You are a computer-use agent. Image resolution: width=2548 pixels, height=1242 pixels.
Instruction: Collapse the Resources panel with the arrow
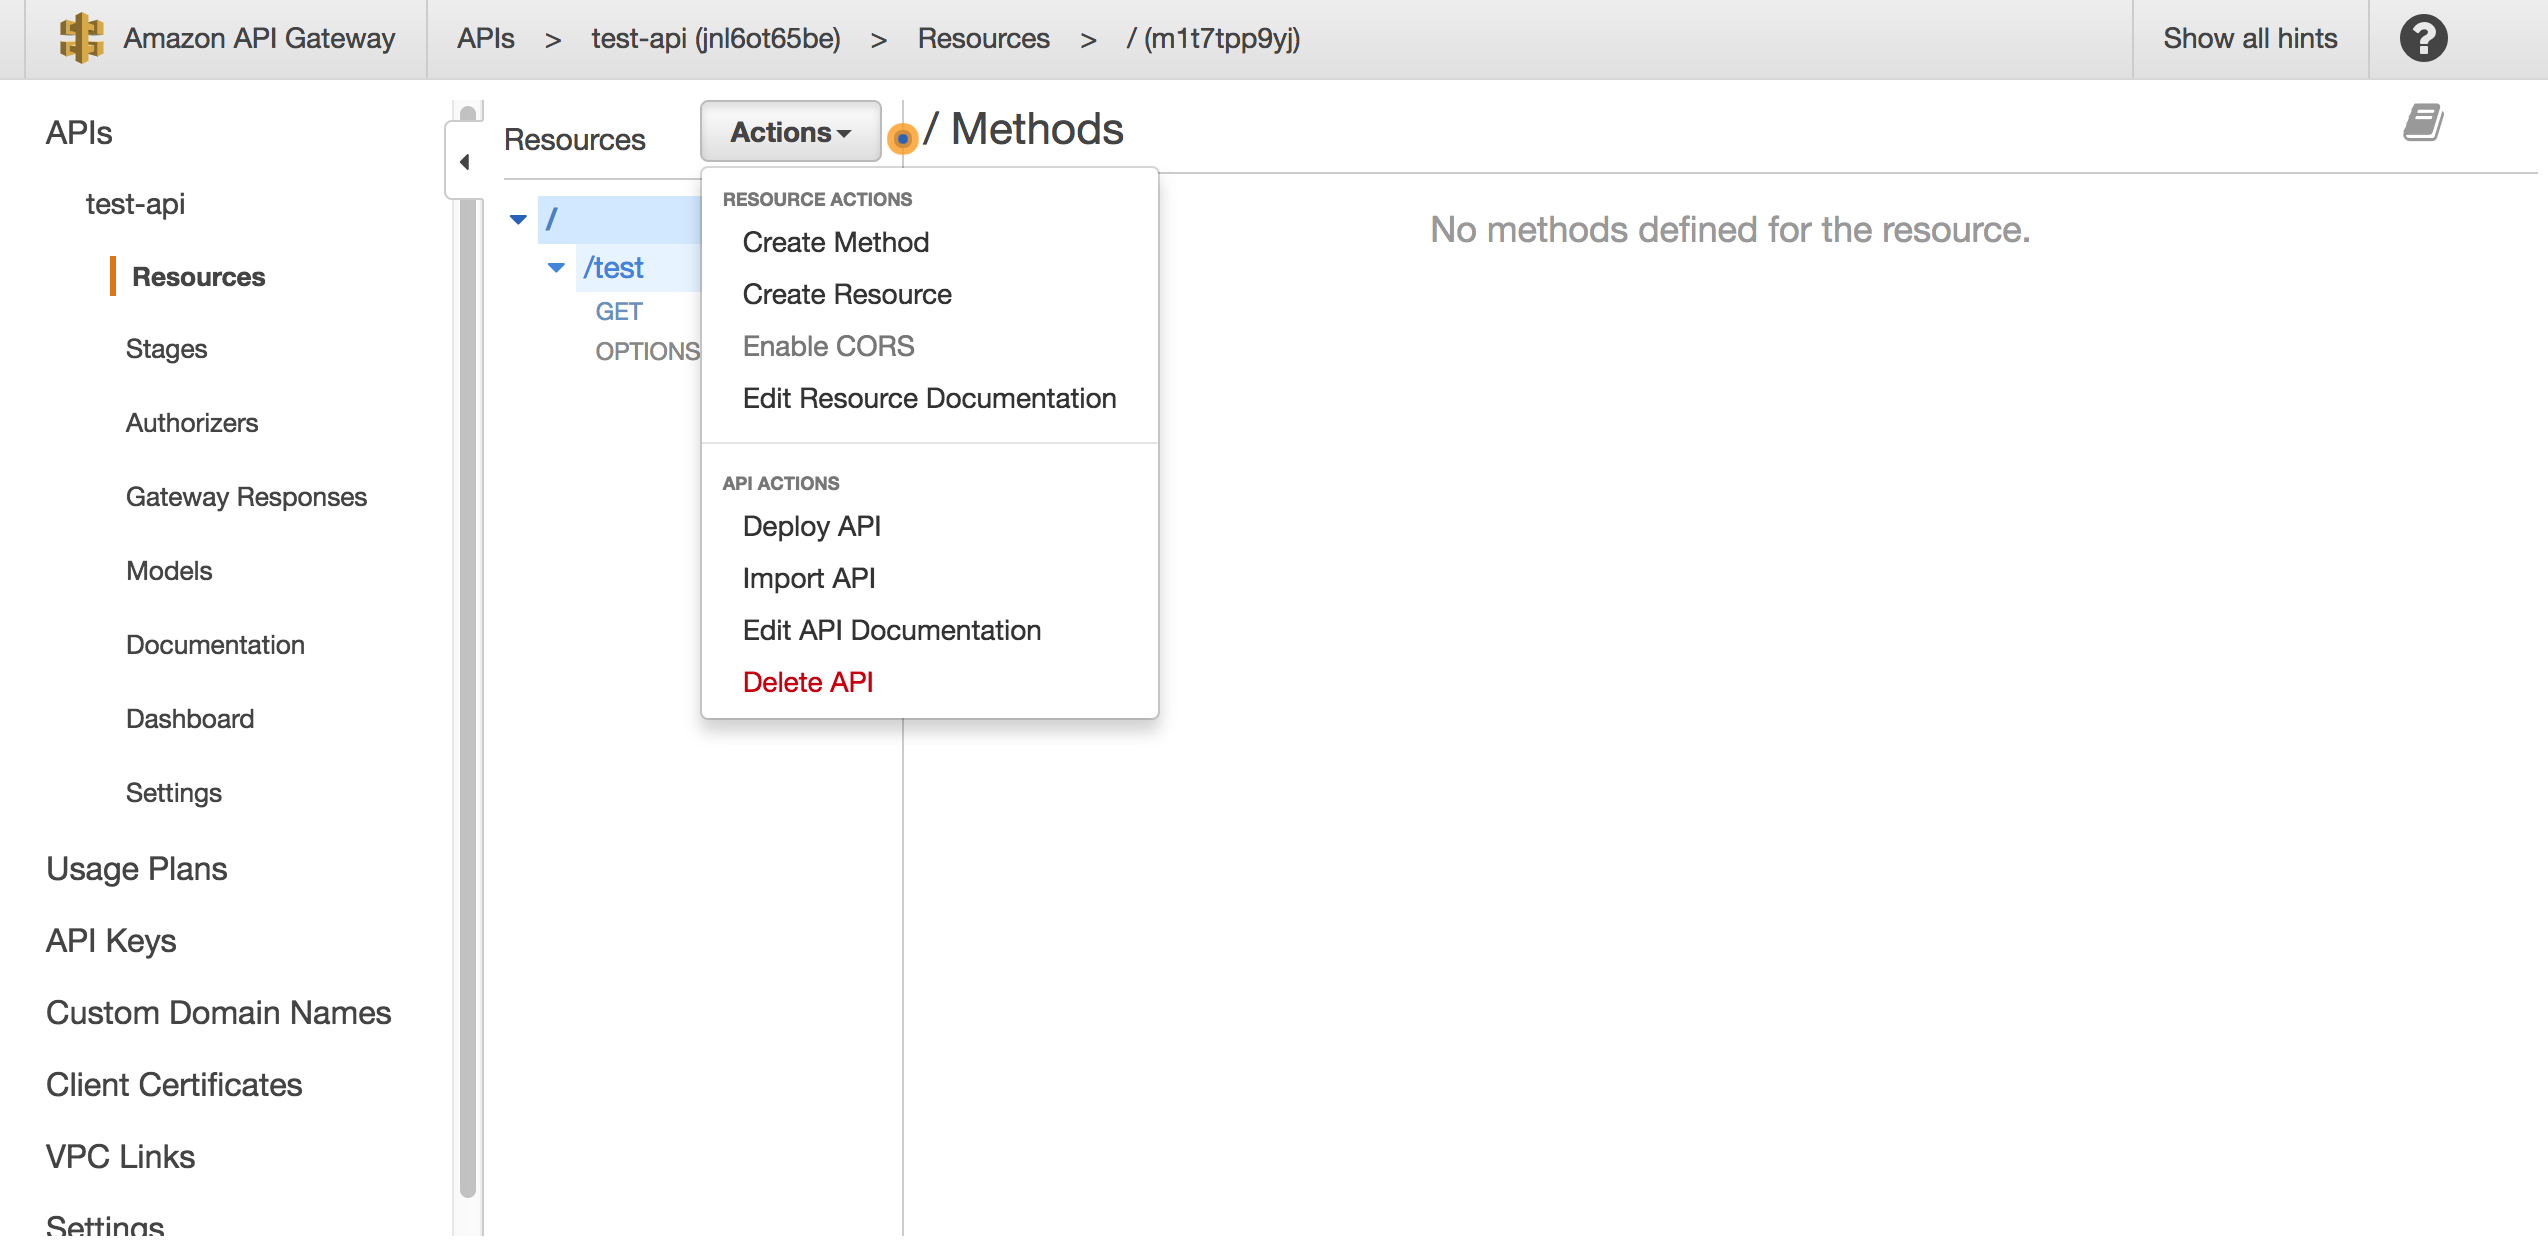click(464, 161)
